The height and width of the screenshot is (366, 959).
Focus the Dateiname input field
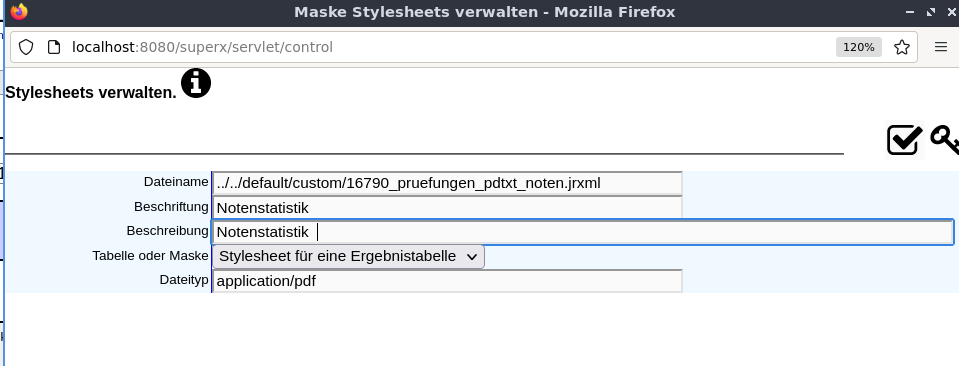pyautogui.click(x=447, y=183)
